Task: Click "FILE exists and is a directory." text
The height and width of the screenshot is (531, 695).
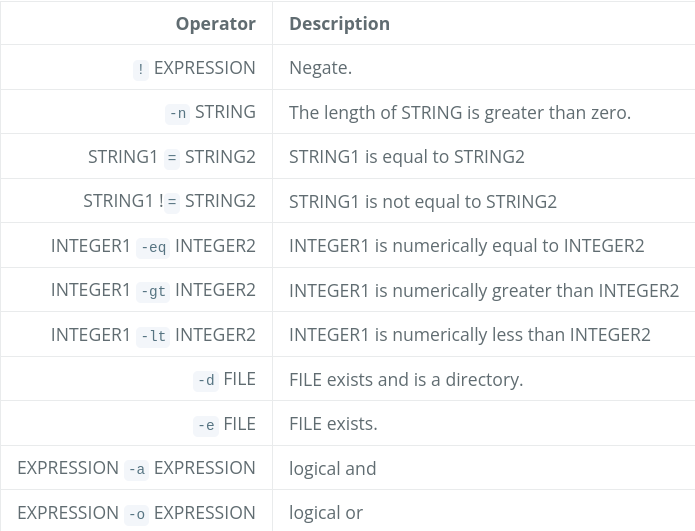Action: (x=406, y=380)
